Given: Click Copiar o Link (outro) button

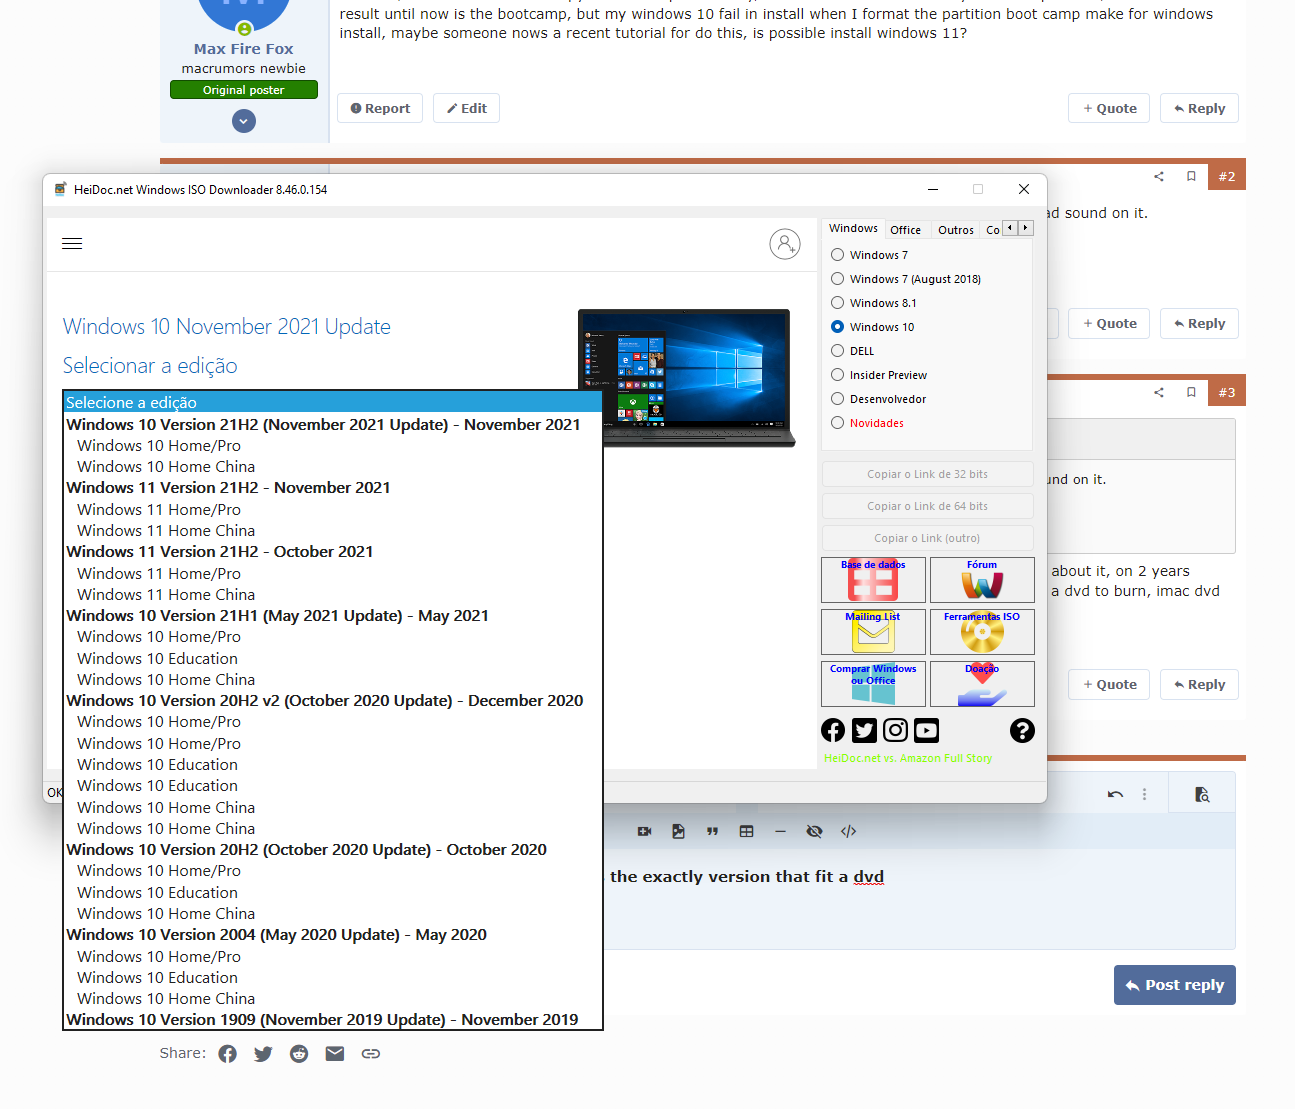Looking at the screenshot, I should coord(928,538).
